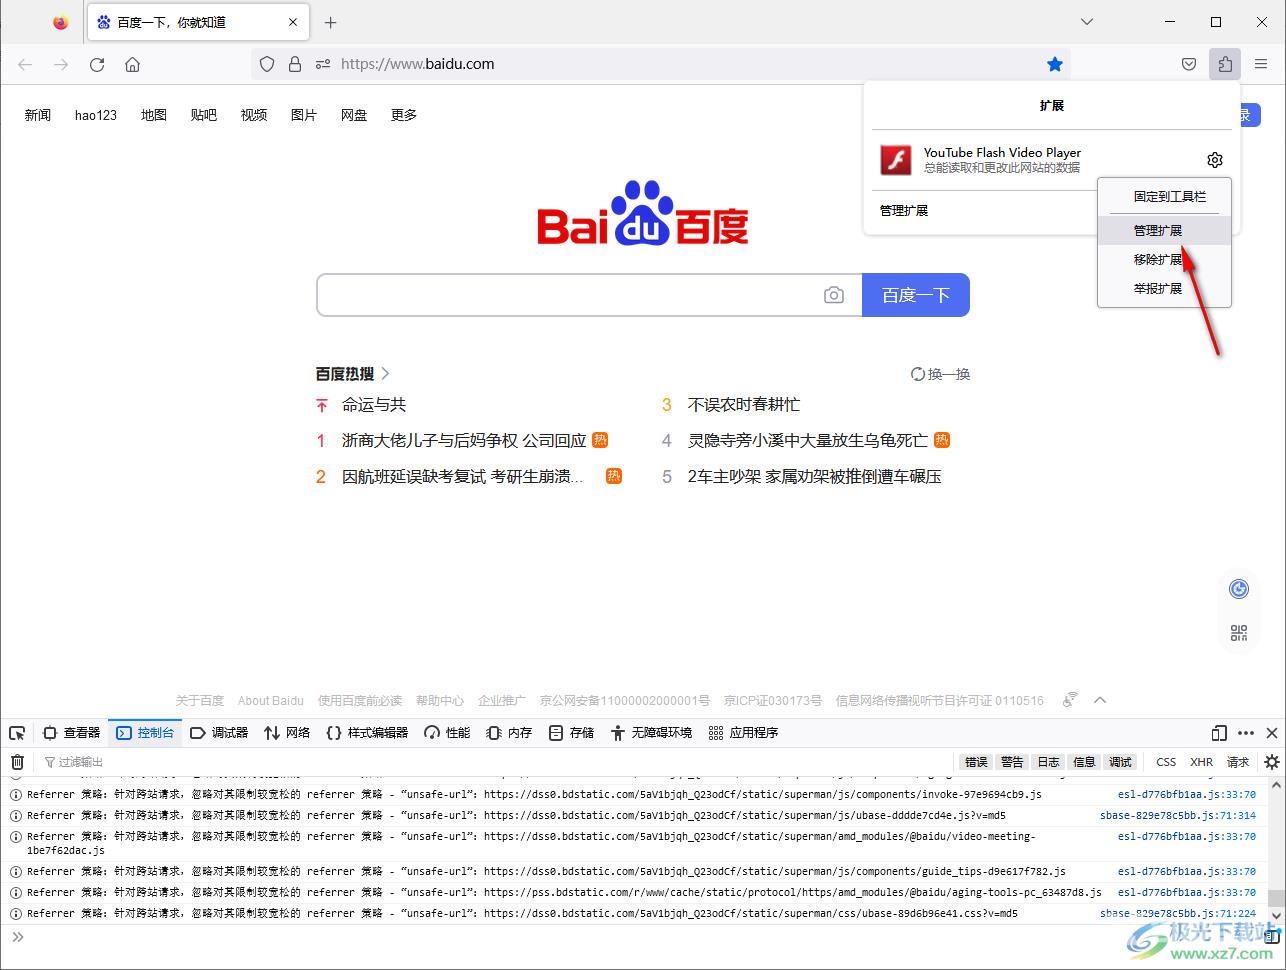1286x970 pixels.
Task: Open the 网盘 link
Action: pos(354,115)
